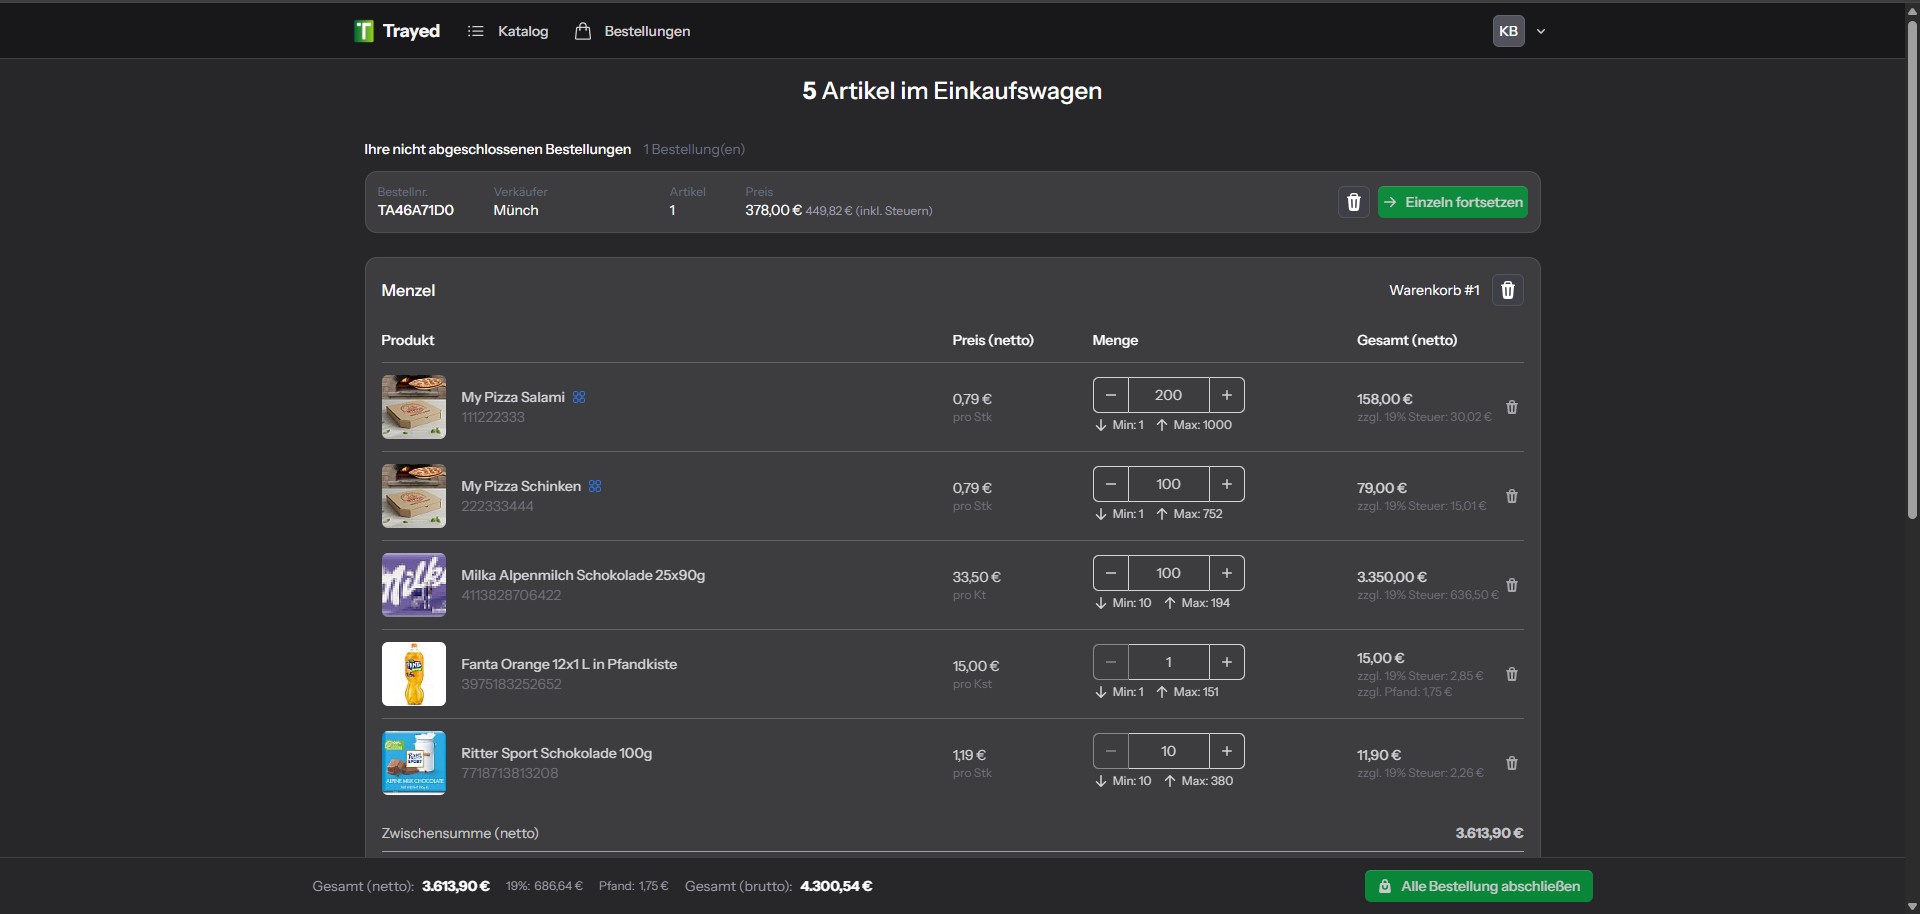Remove Milka Alpenmilch Schokolade from cart
The width and height of the screenshot is (1920, 914).
point(1511,585)
